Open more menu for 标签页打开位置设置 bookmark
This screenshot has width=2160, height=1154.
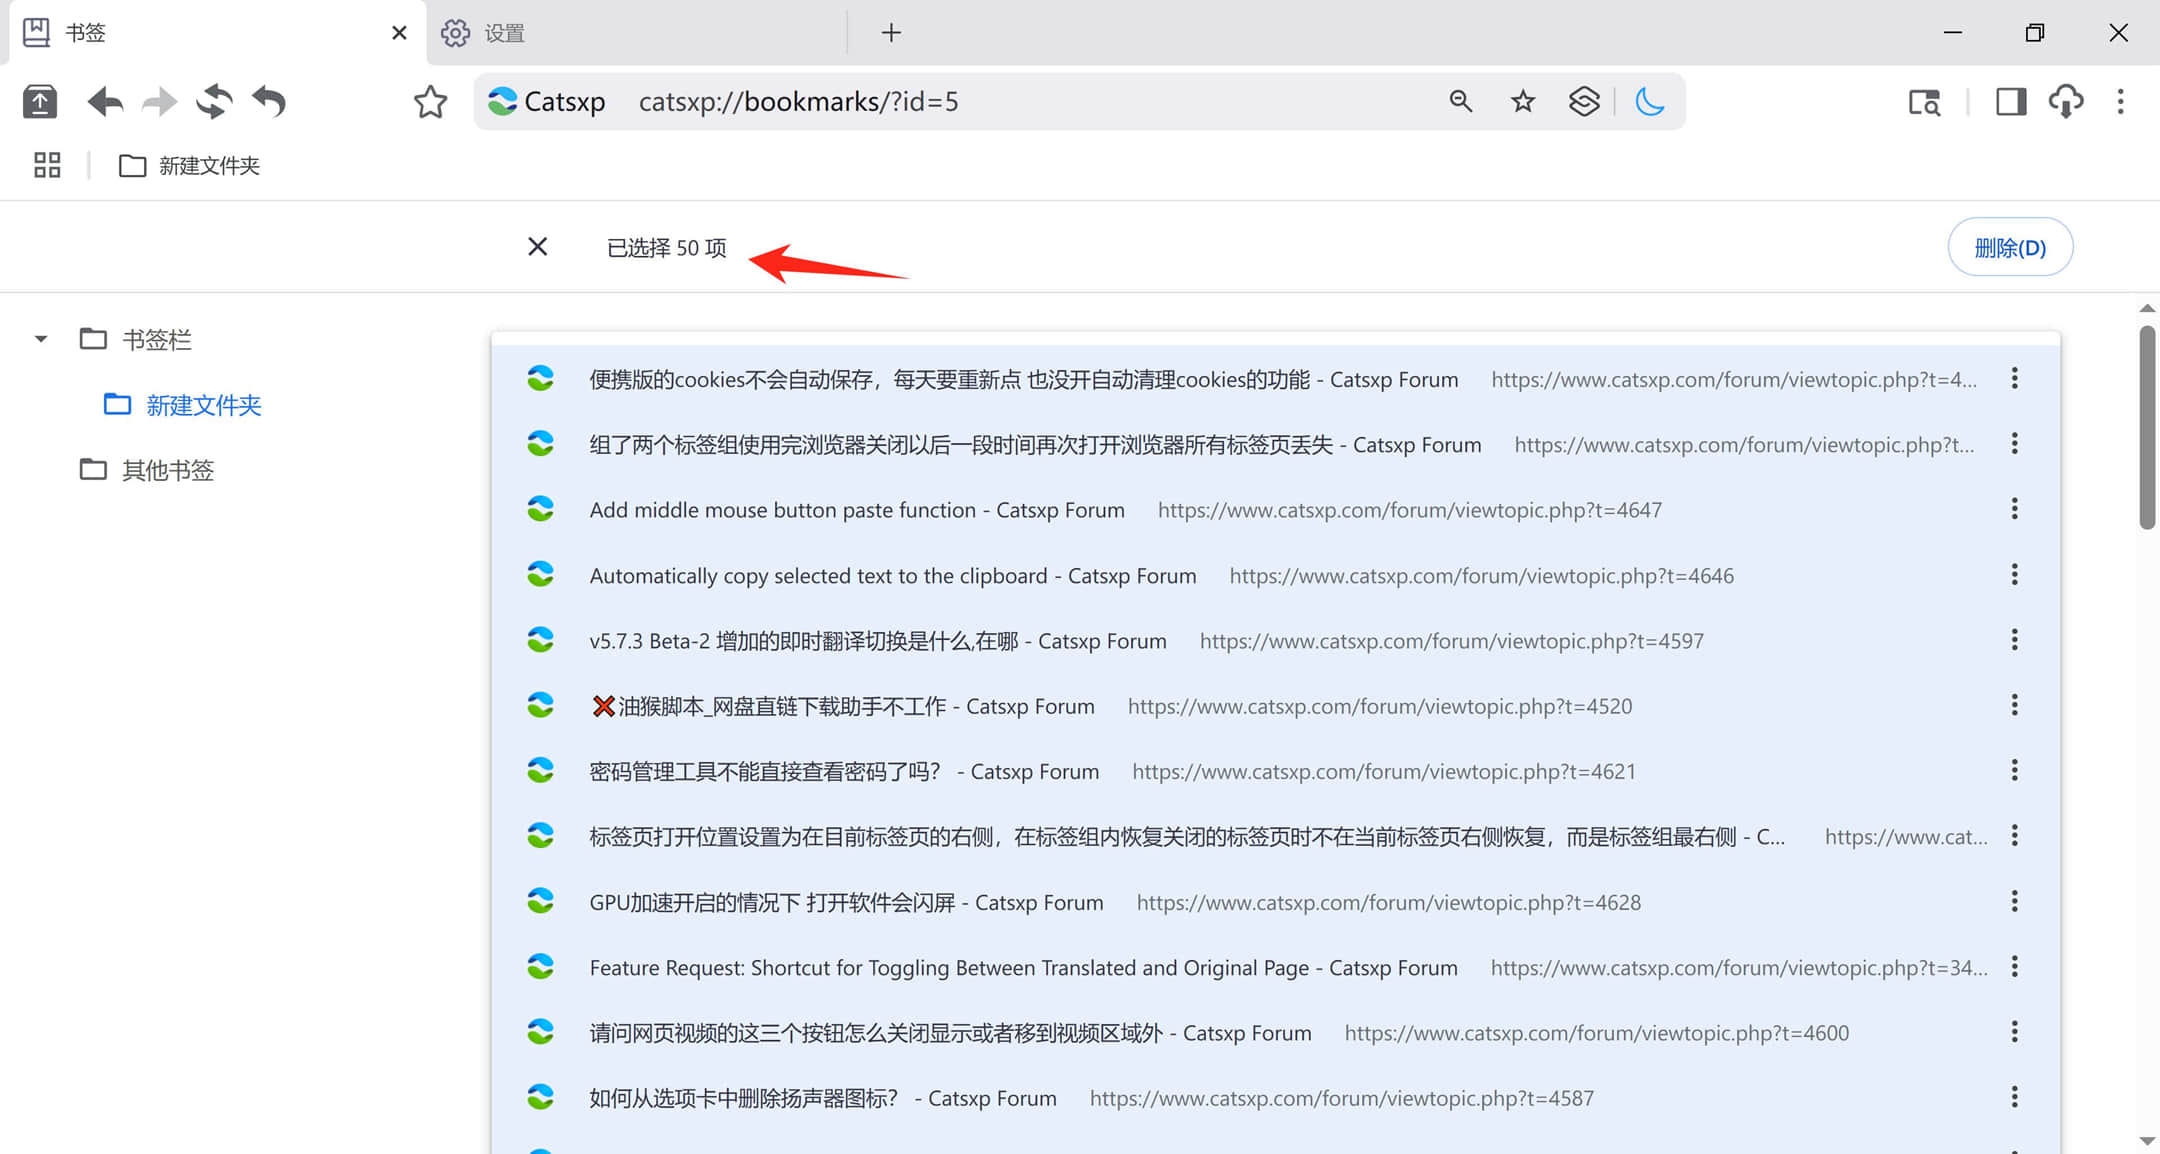tap(2014, 836)
